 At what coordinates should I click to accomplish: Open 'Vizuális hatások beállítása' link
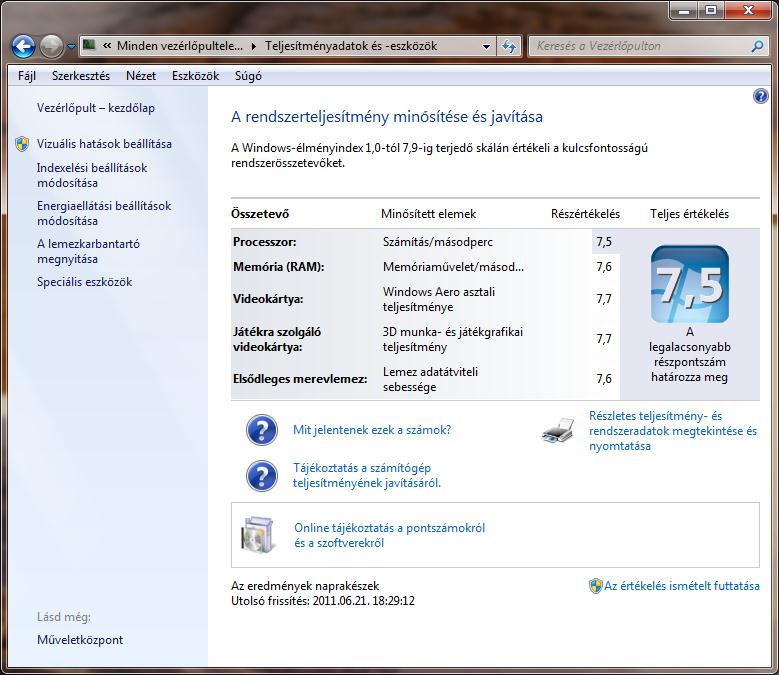(x=104, y=144)
